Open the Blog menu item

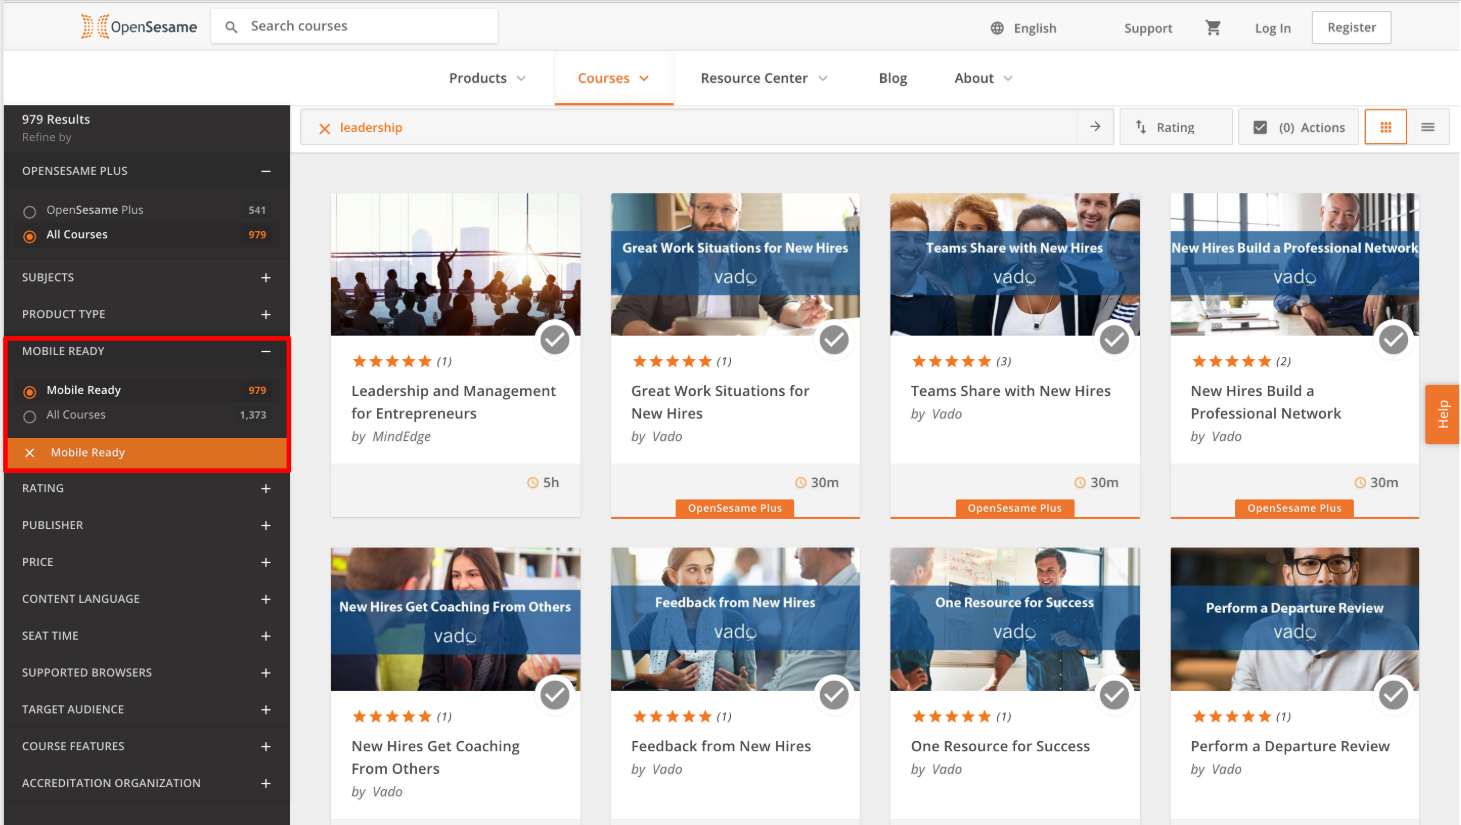892,78
